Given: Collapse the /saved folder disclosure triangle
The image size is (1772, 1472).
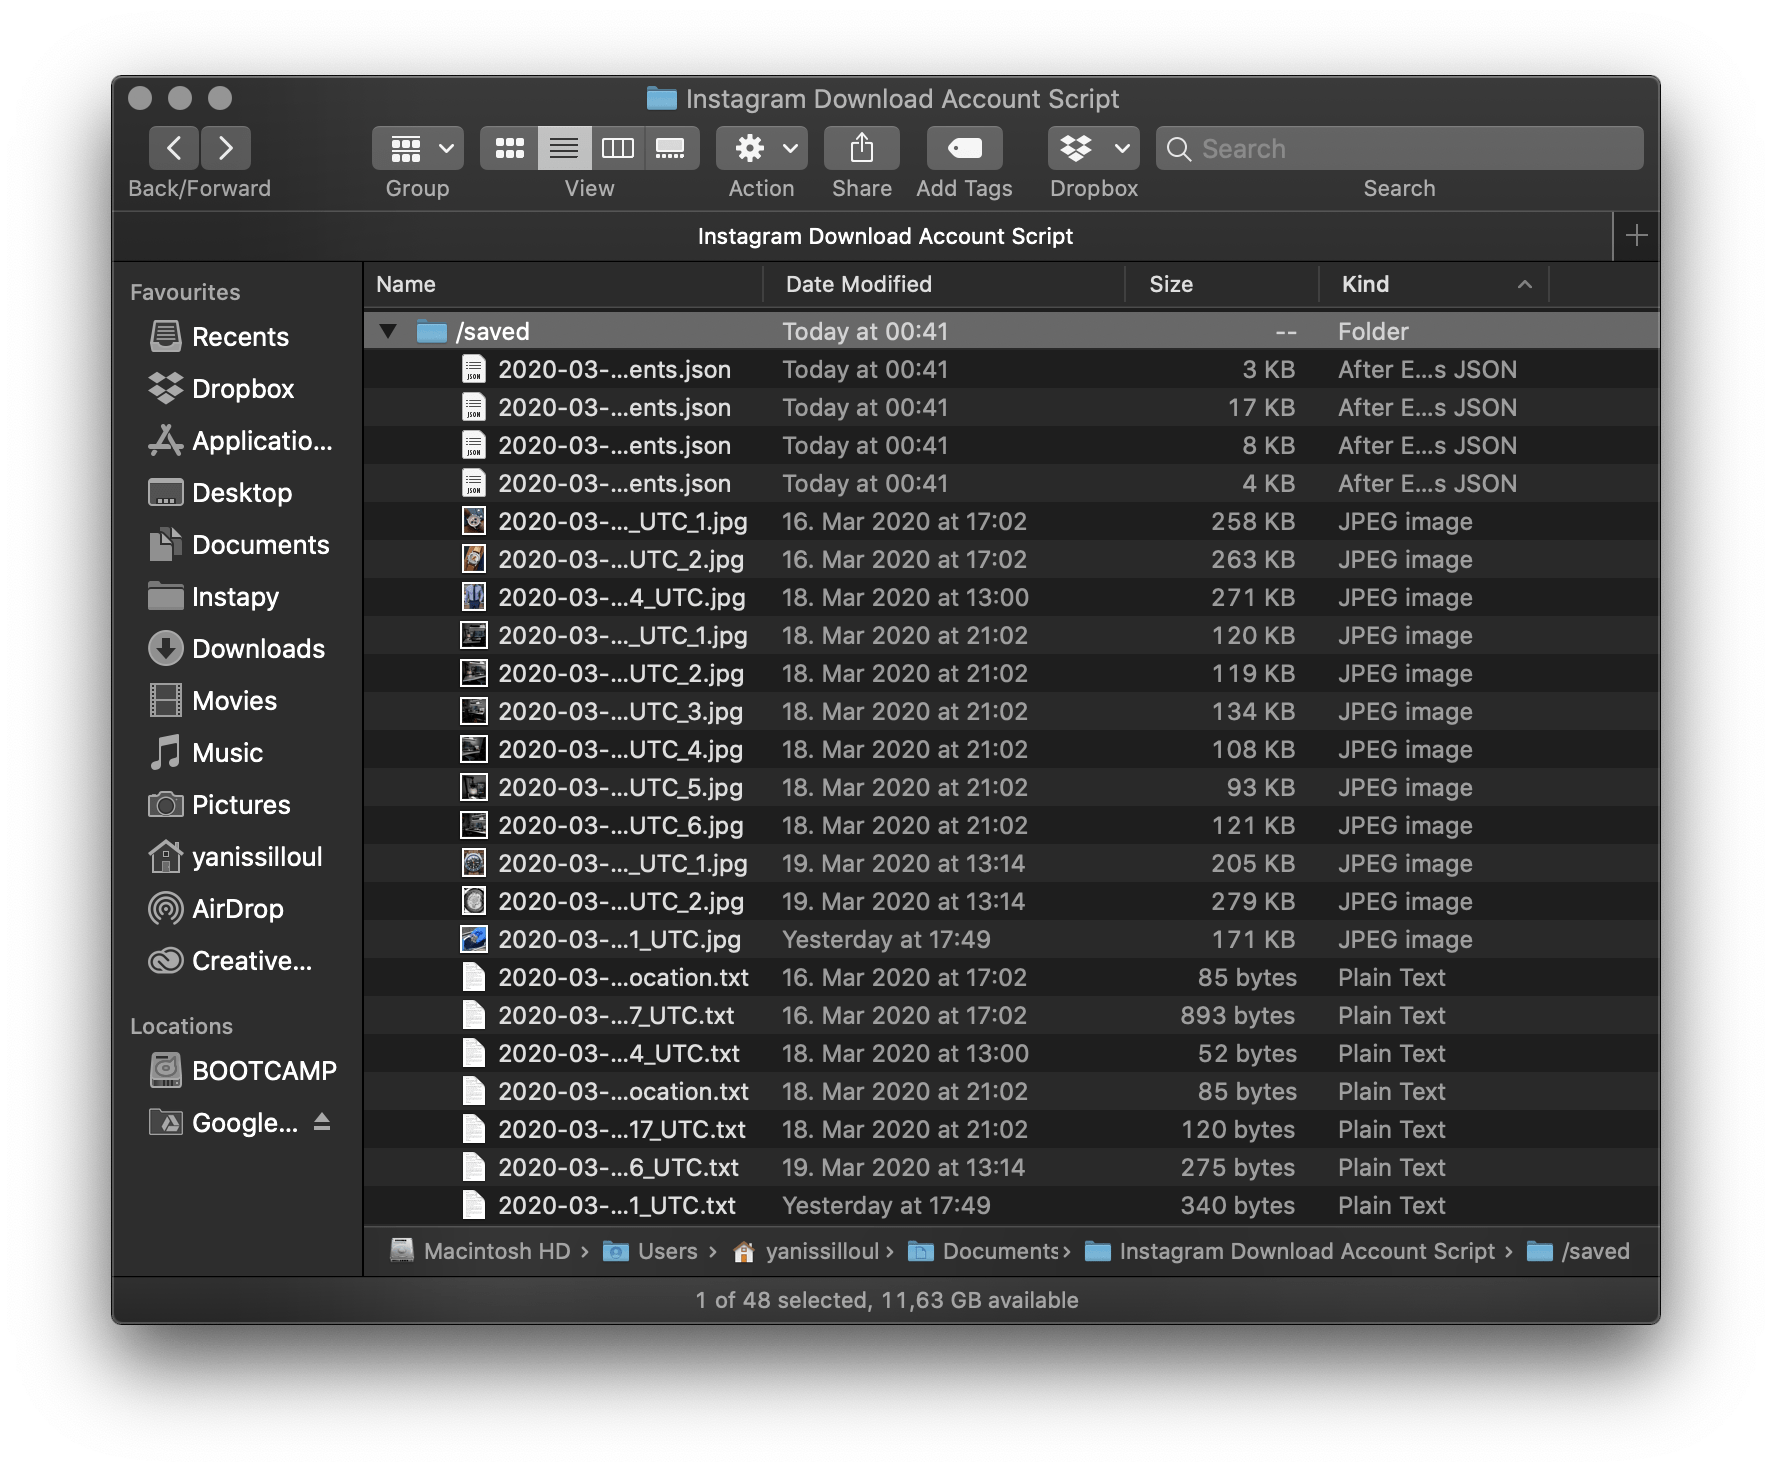Looking at the screenshot, I should (388, 330).
